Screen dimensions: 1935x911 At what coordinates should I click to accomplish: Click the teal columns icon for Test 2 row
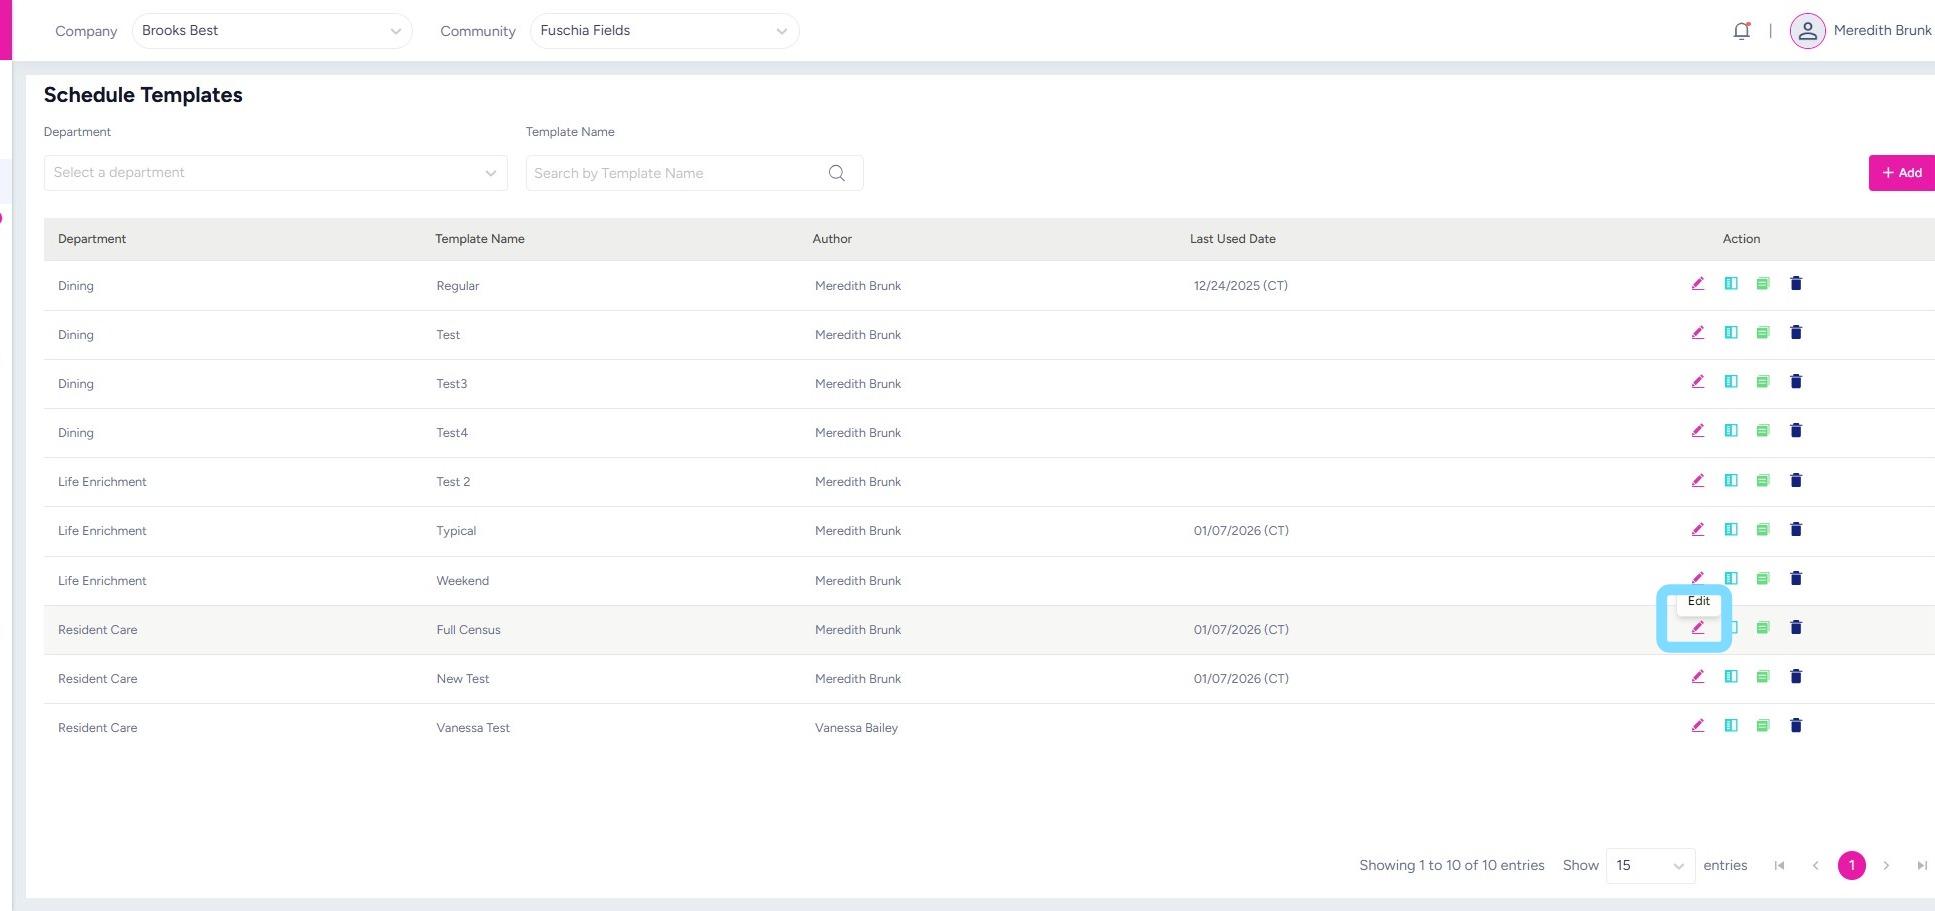1730,481
